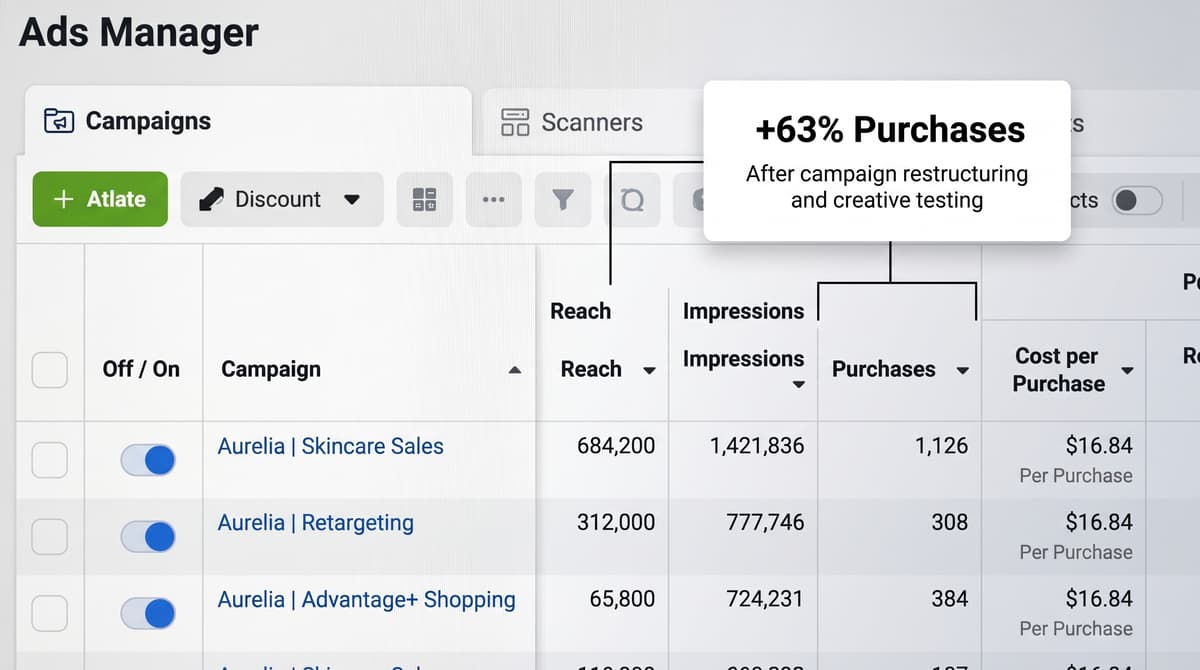Select $16.84 cost in Retargeting row

[x=1099, y=522]
